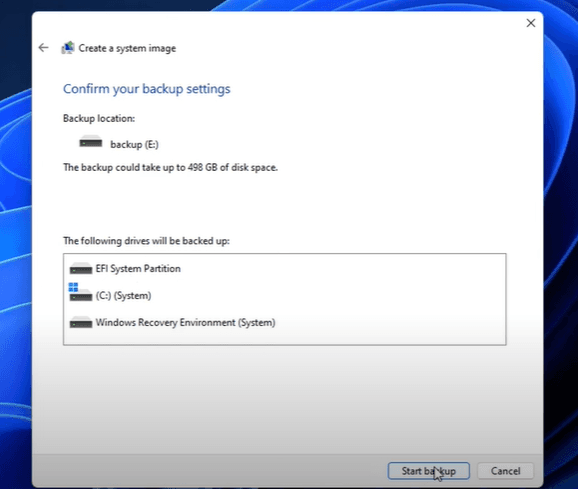This screenshot has height=489, width=578.
Task: Click the system image wizard title icon
Action: tap(68, 48)
